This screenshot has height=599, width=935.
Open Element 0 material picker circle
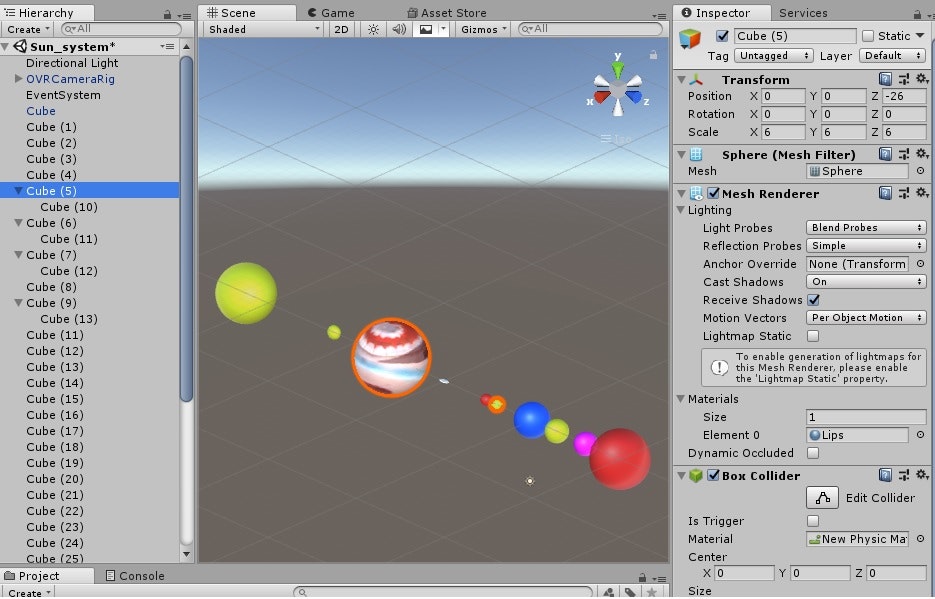click(x=920, y=435)
